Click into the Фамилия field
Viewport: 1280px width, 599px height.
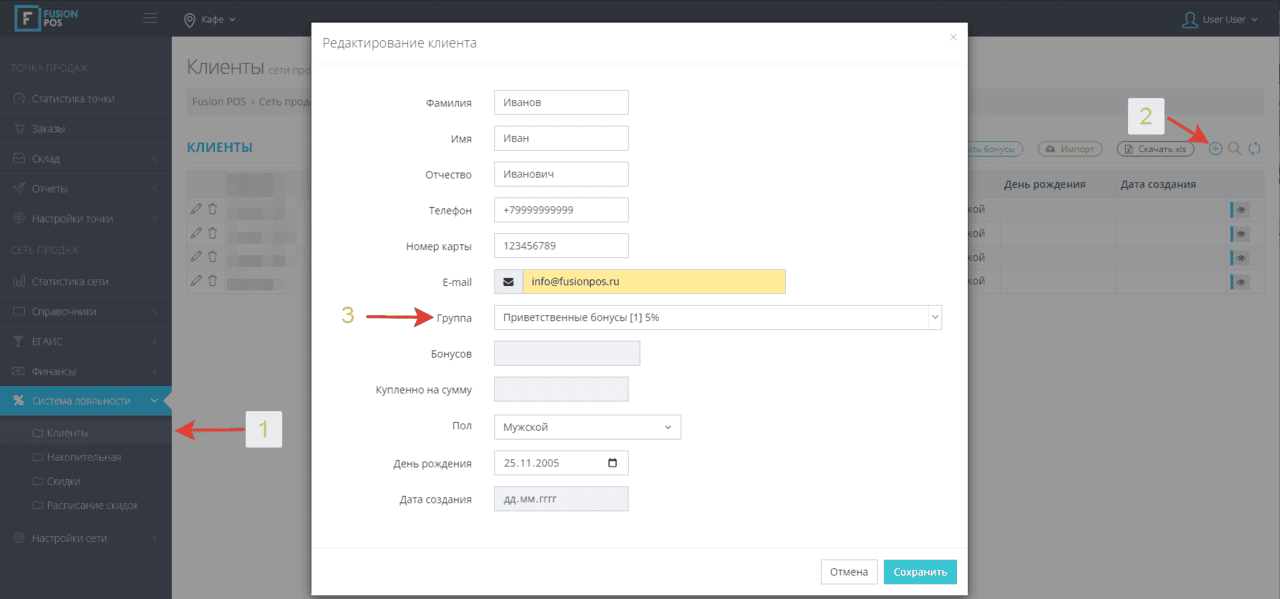[561, 102]
